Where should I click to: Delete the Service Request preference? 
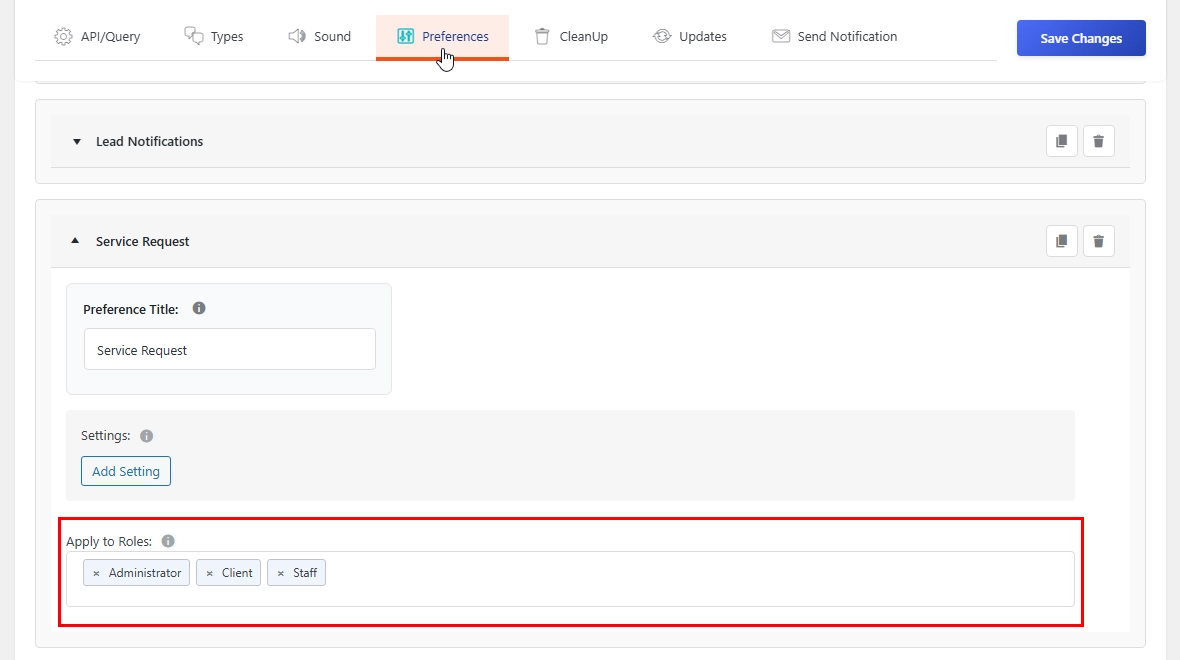click(1098, 241)
